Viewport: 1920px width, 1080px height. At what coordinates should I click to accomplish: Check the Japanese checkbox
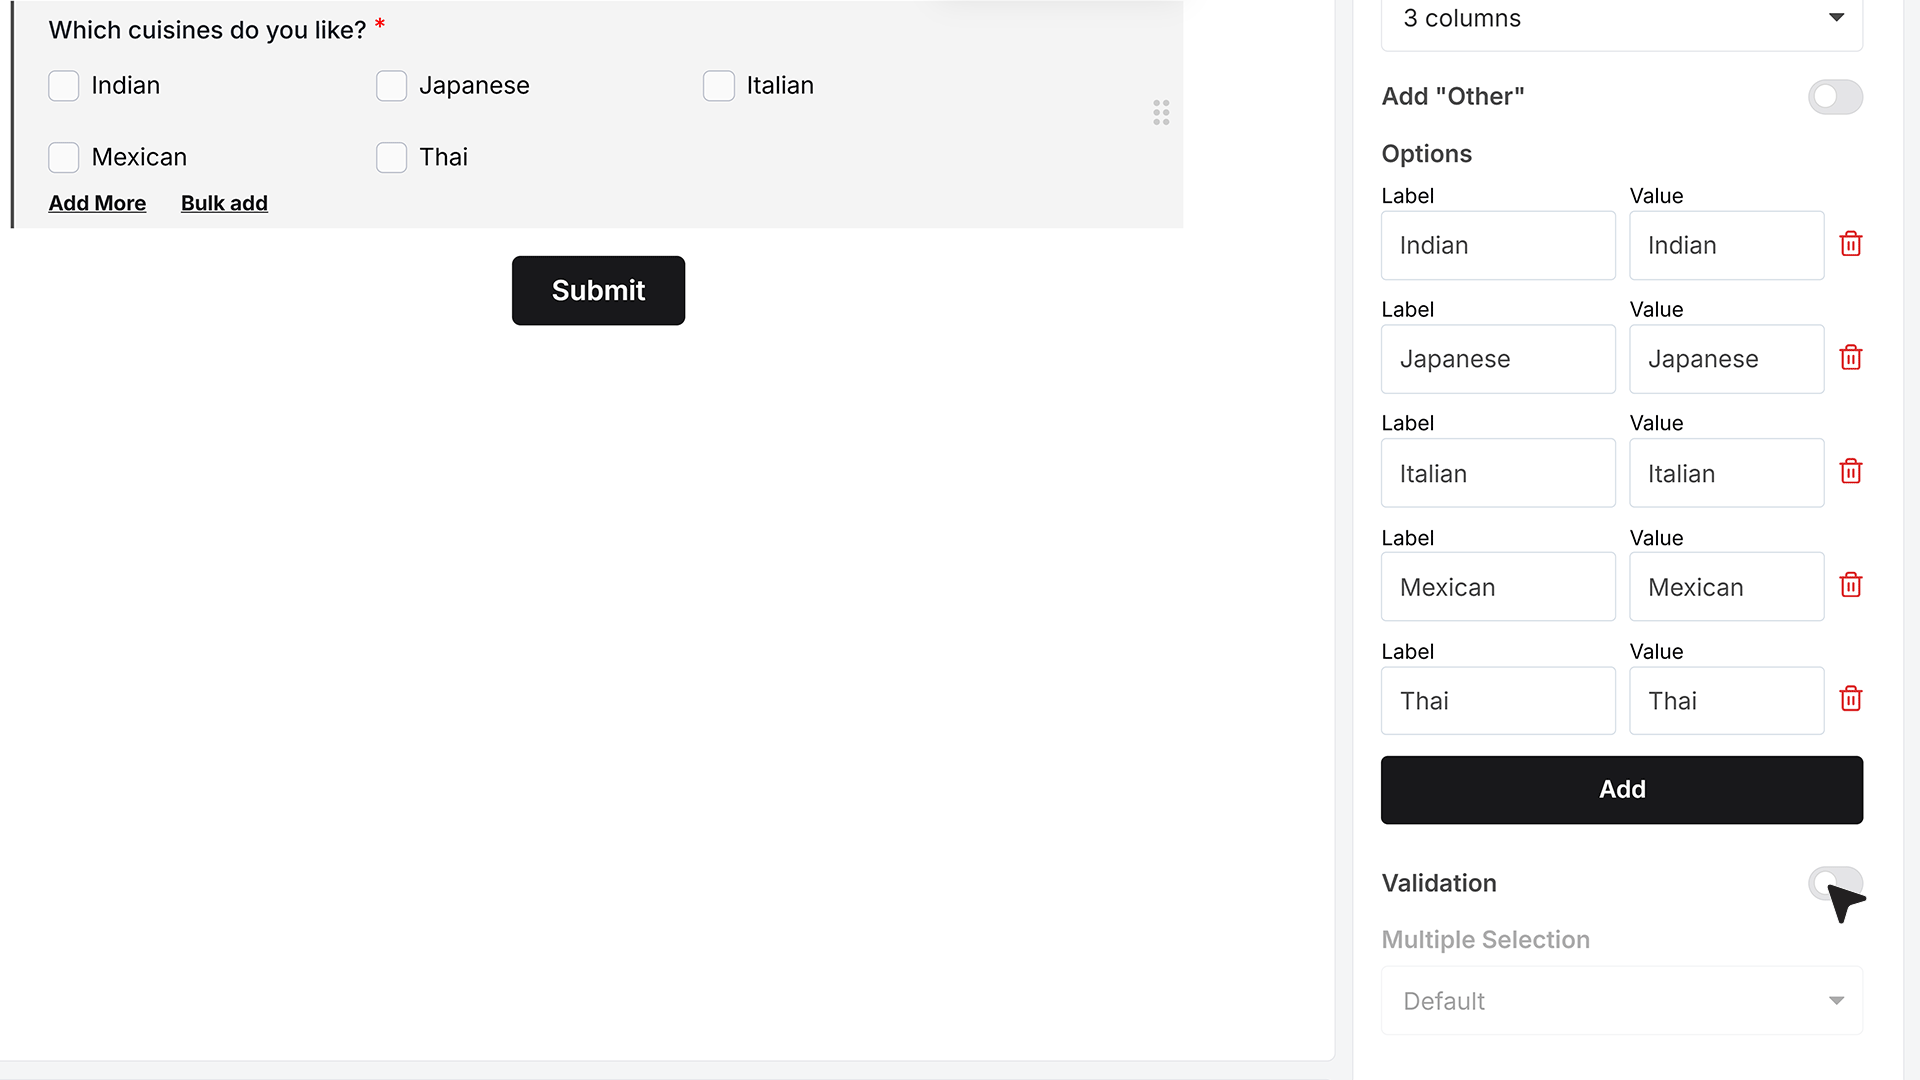click(x=391, y=86)
